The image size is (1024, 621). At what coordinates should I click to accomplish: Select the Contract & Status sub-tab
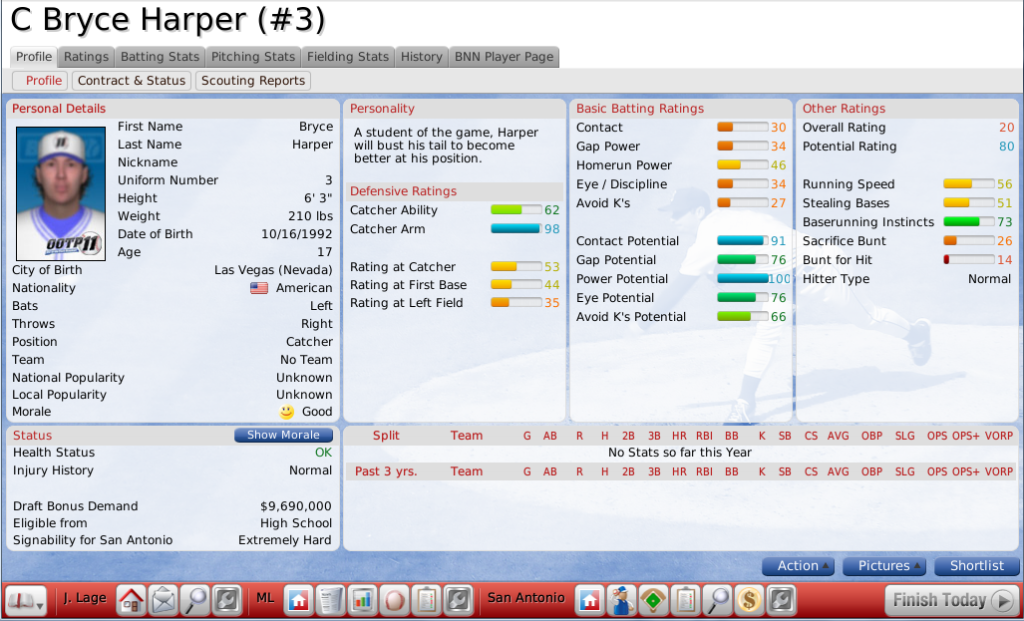131,81
